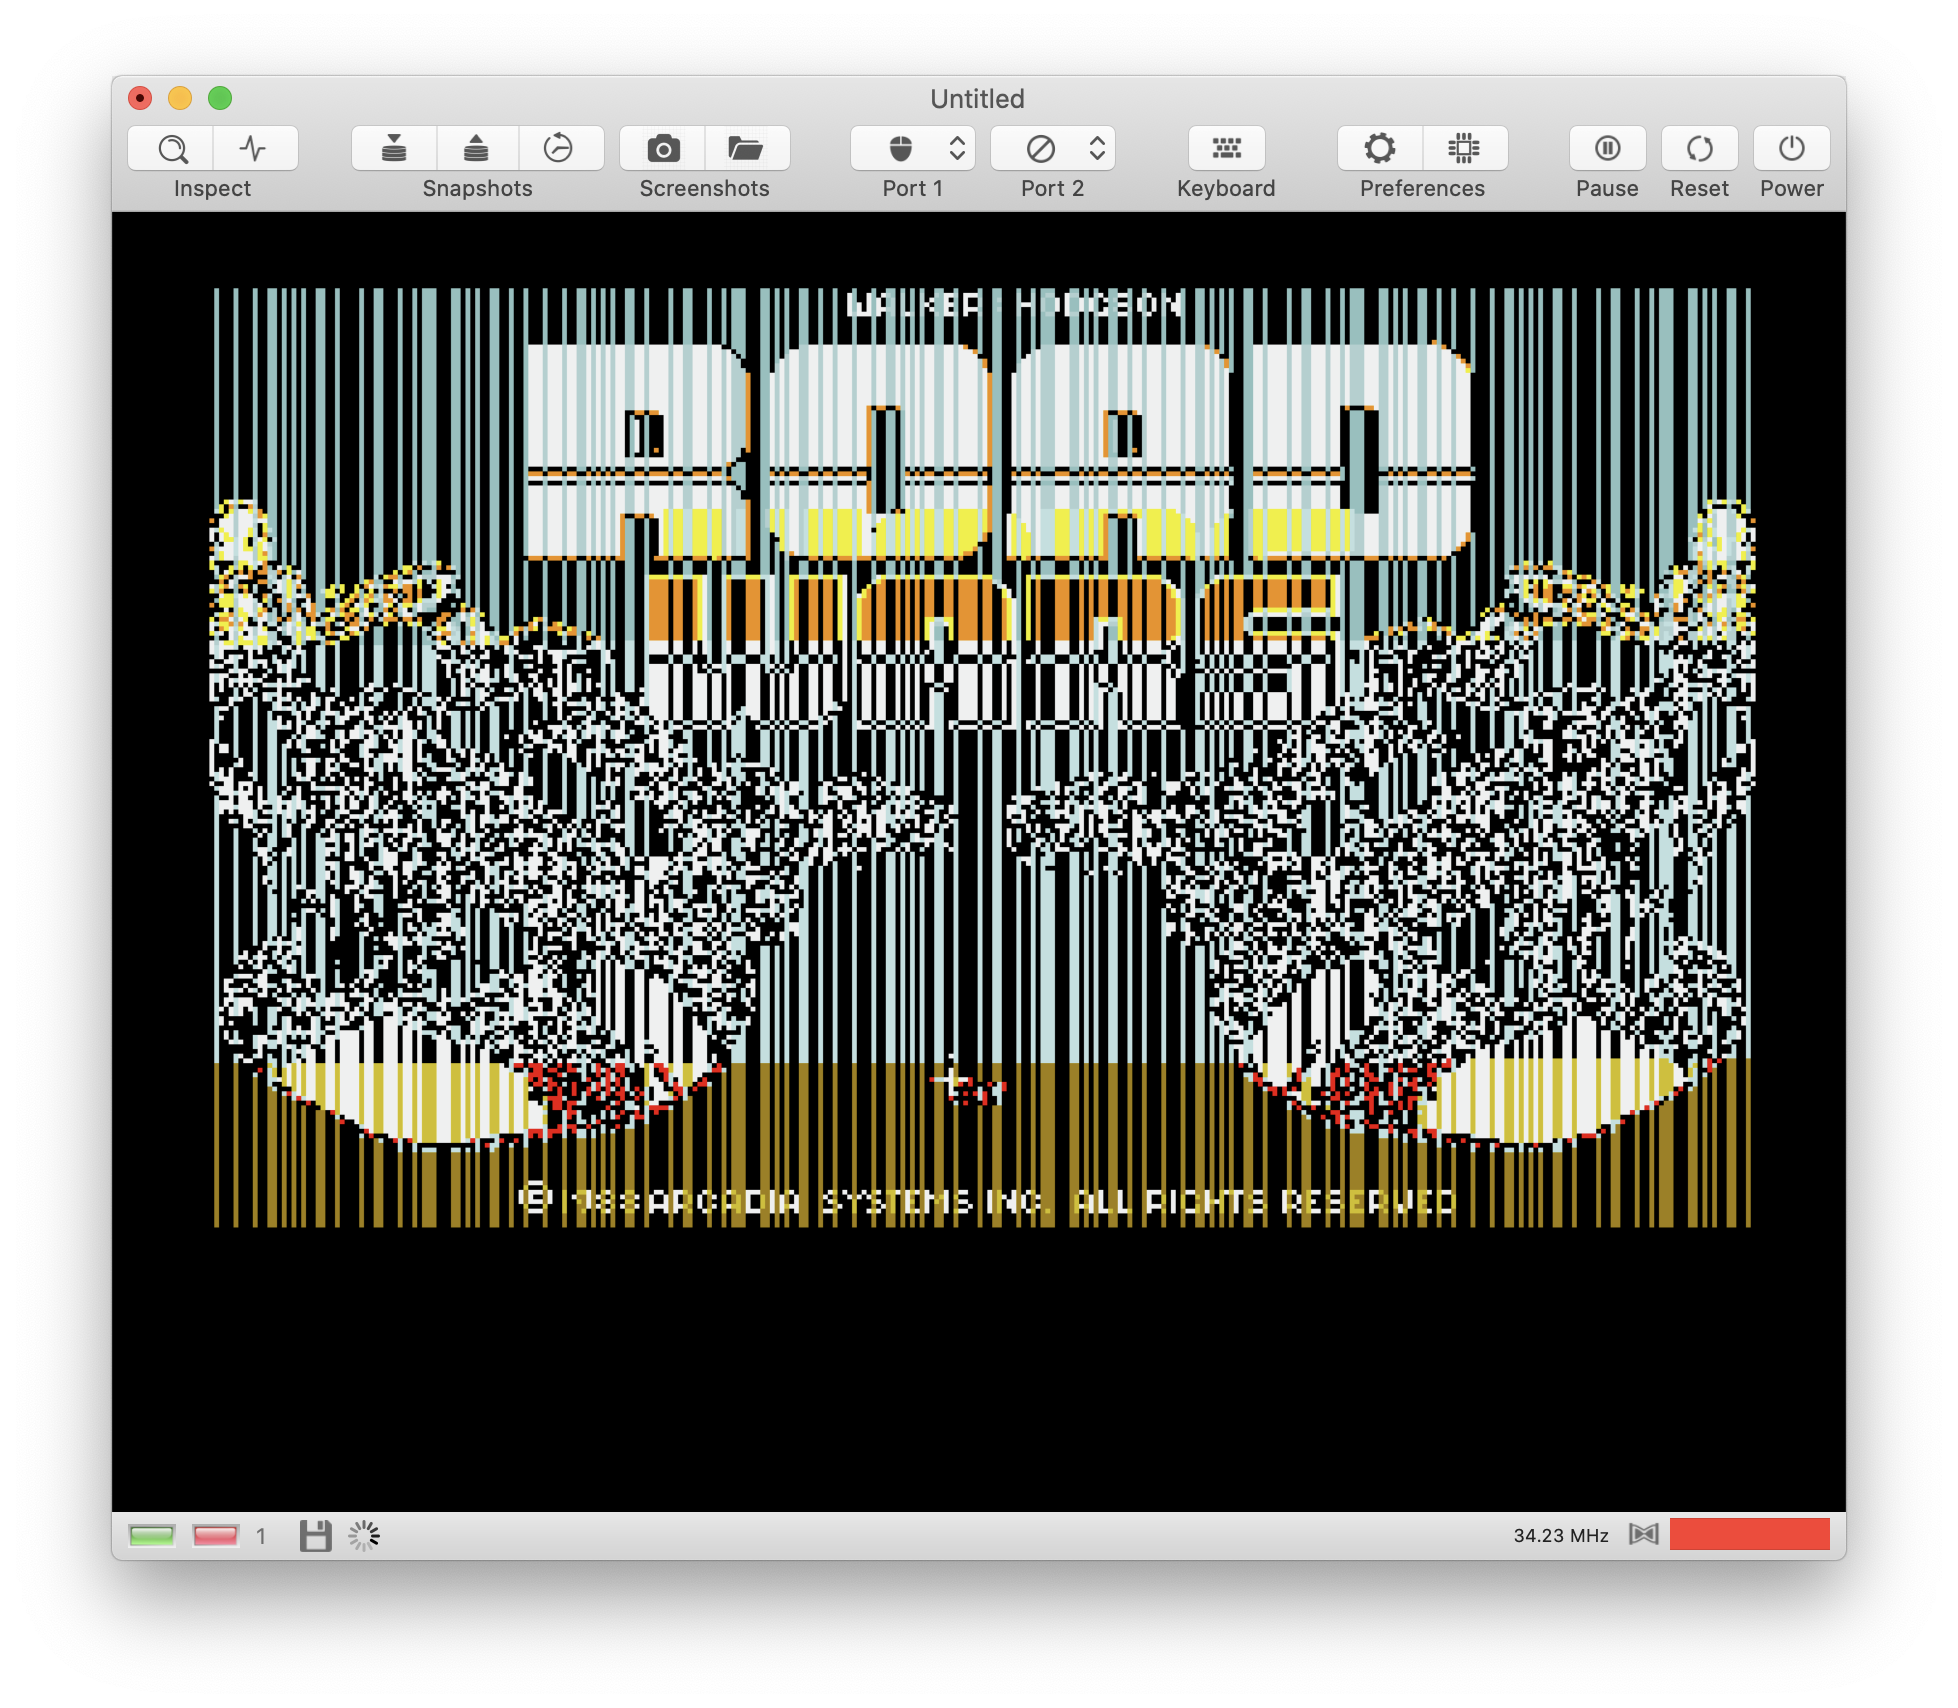Close the window with red button

point(140,98)
